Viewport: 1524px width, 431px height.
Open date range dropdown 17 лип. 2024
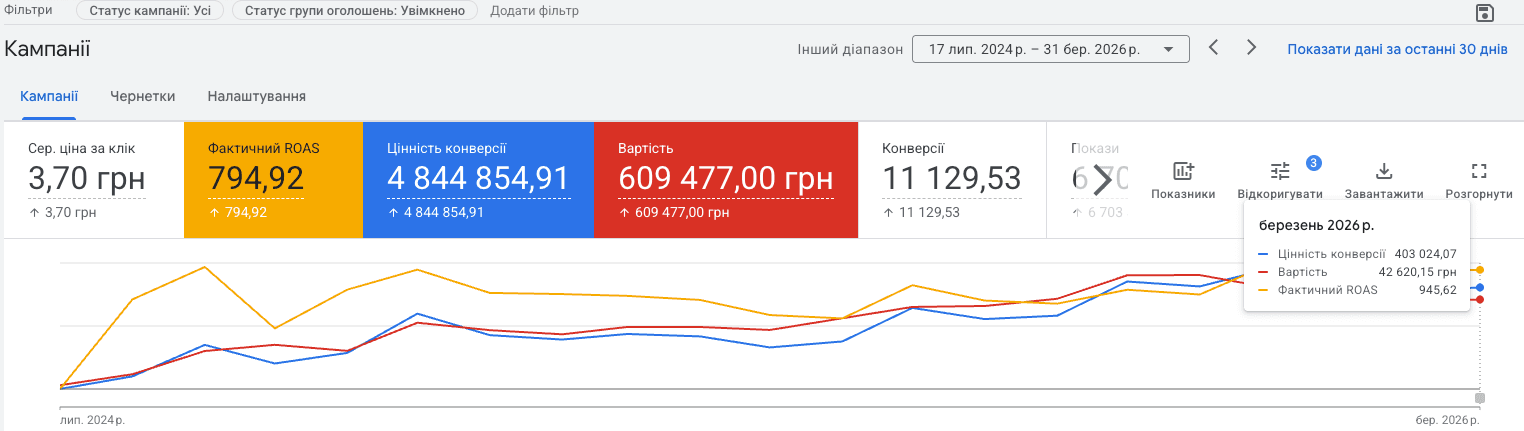1050,49
